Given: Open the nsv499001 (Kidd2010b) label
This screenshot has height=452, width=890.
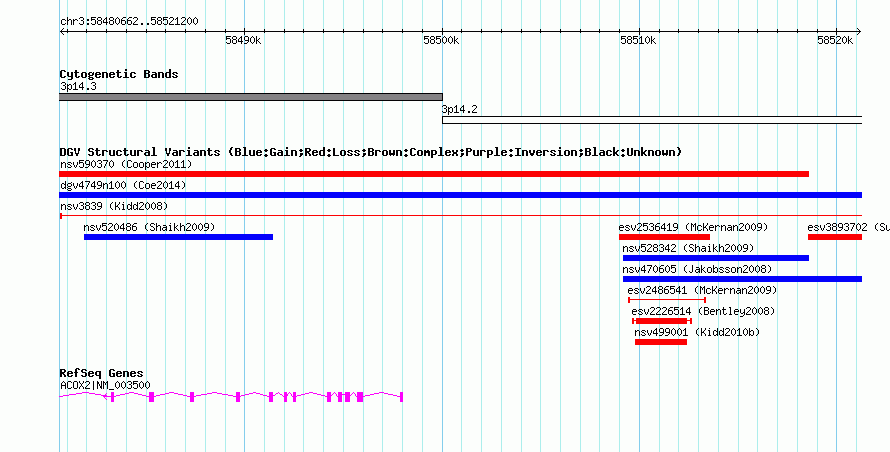Looking at the screenshot, I should (697, 333).
